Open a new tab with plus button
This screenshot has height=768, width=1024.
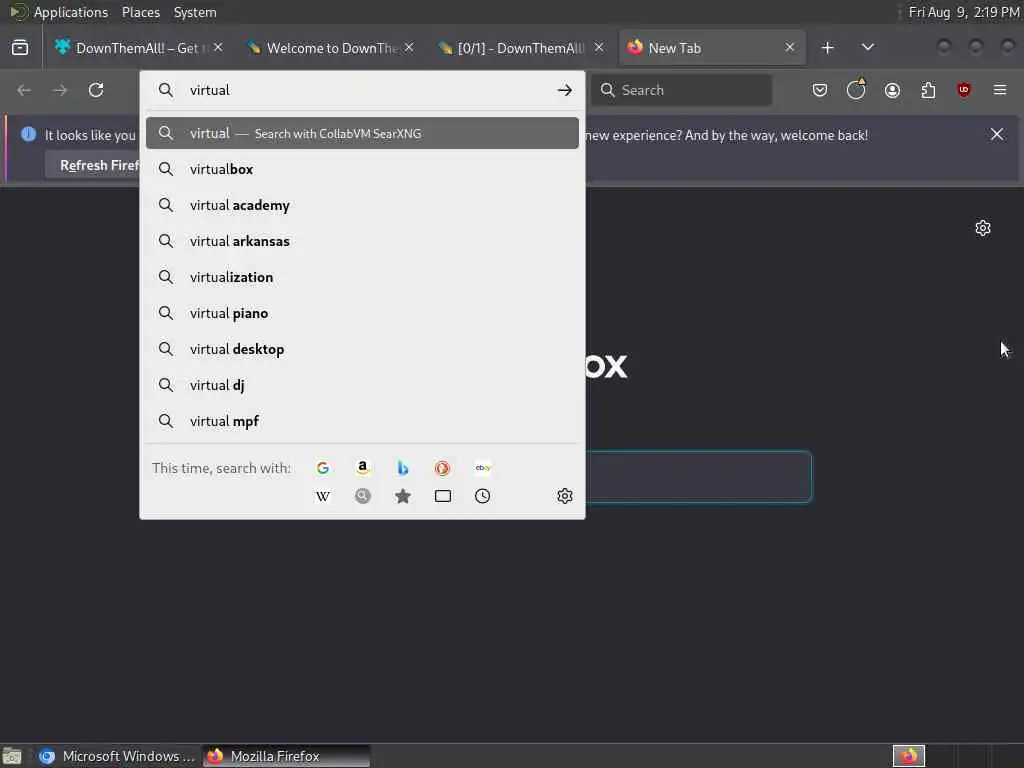(x=827, y=48)
